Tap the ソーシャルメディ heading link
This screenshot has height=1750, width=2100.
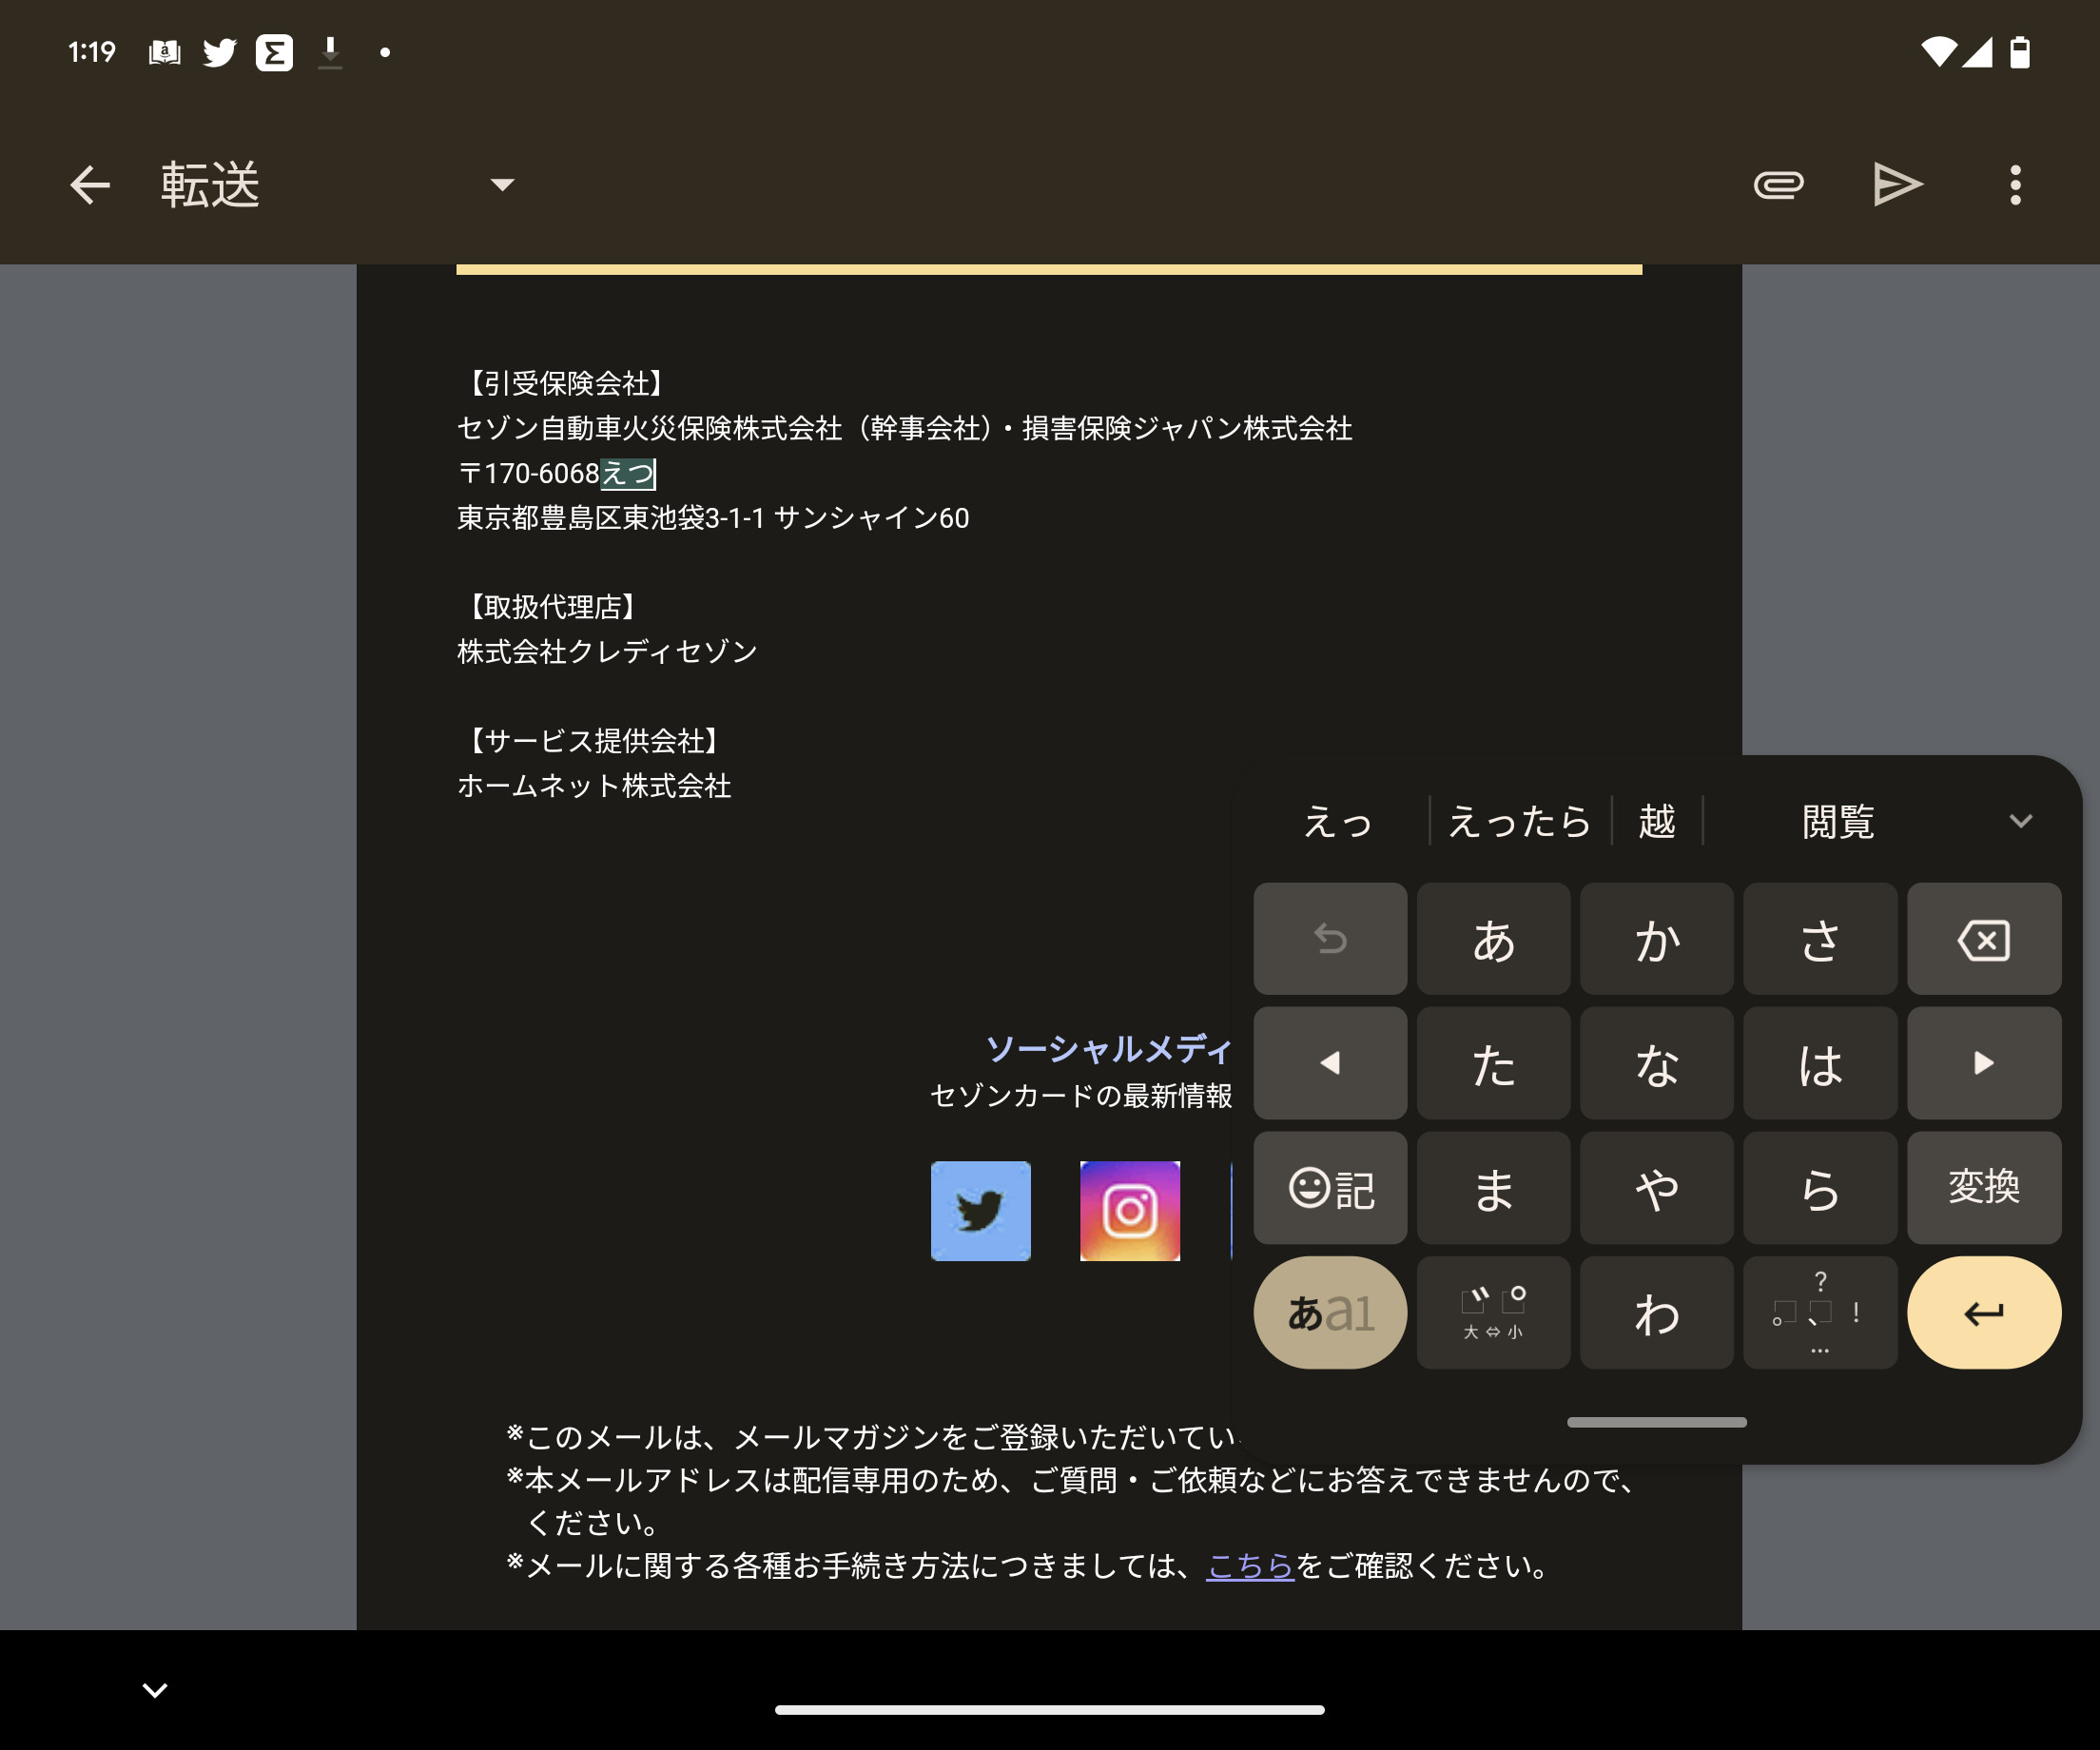1108,1048
